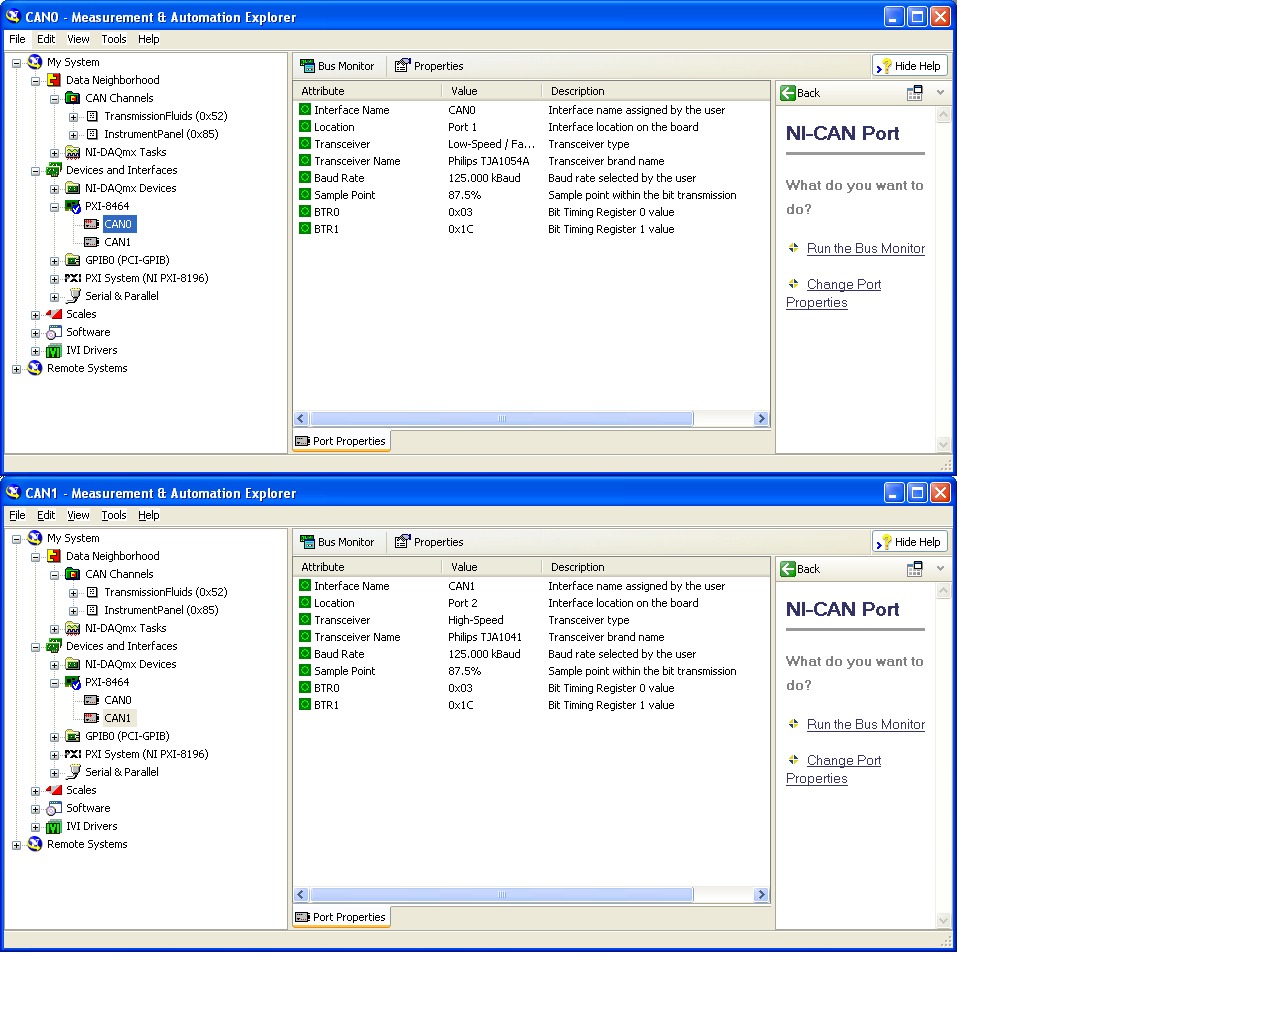Click horizontal scrollbar thumb in CAN0 attribute list

click(502, 419)
